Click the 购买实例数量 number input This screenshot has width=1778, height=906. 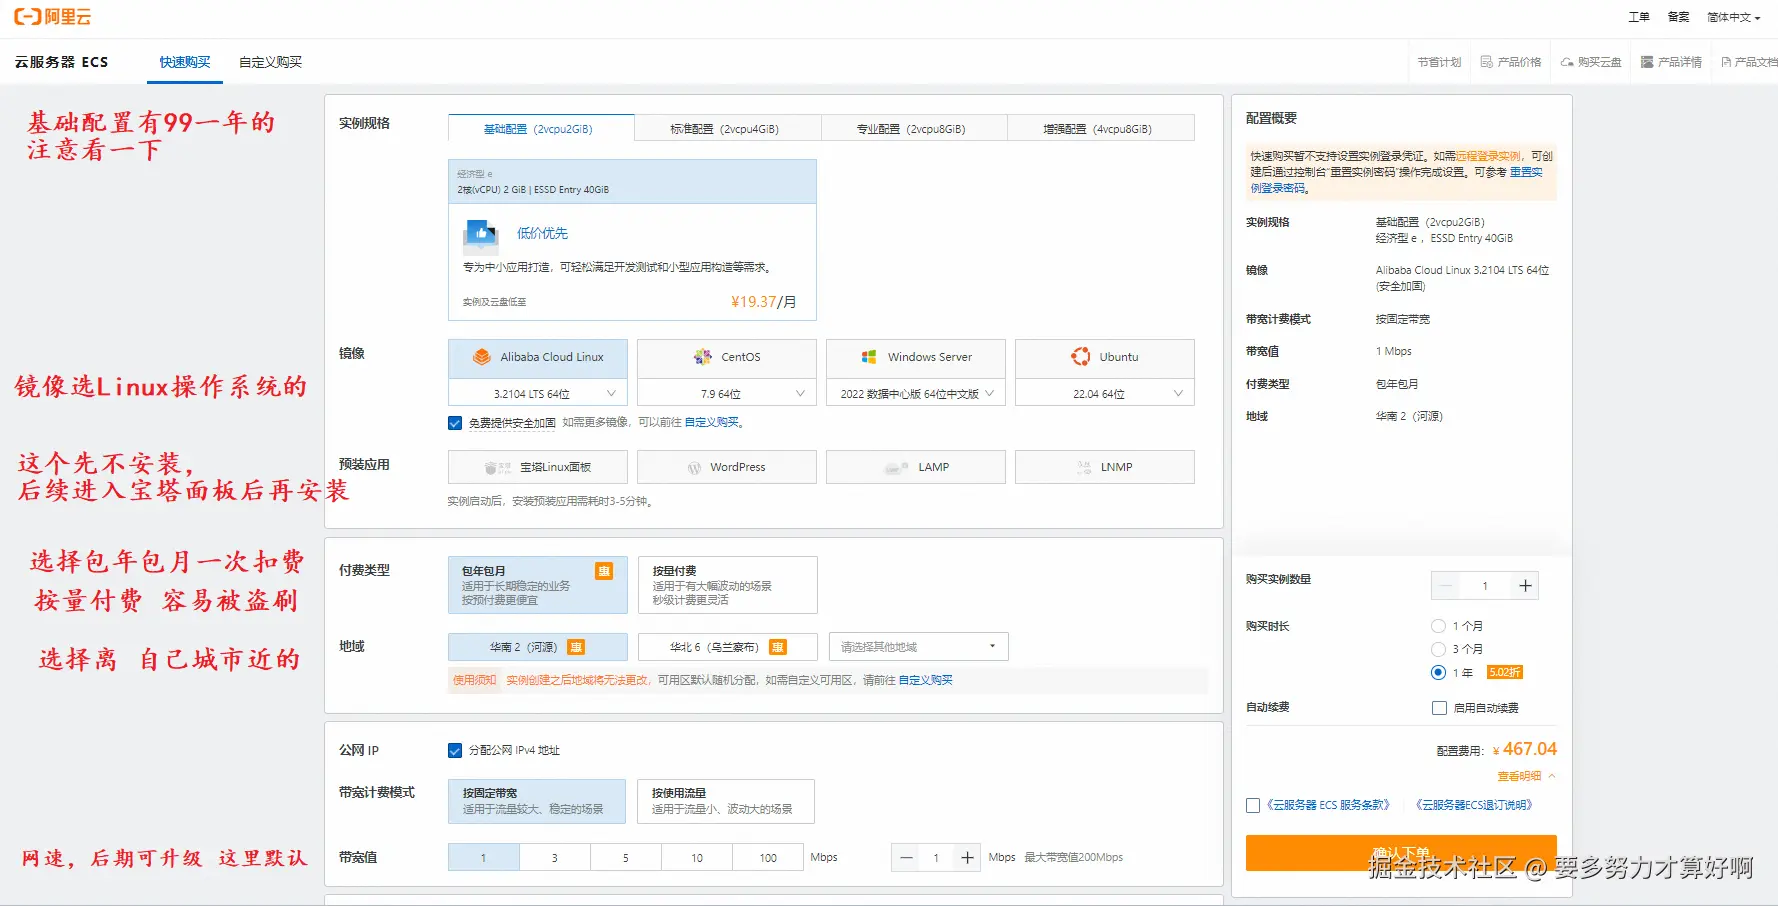coord(1485,586)
